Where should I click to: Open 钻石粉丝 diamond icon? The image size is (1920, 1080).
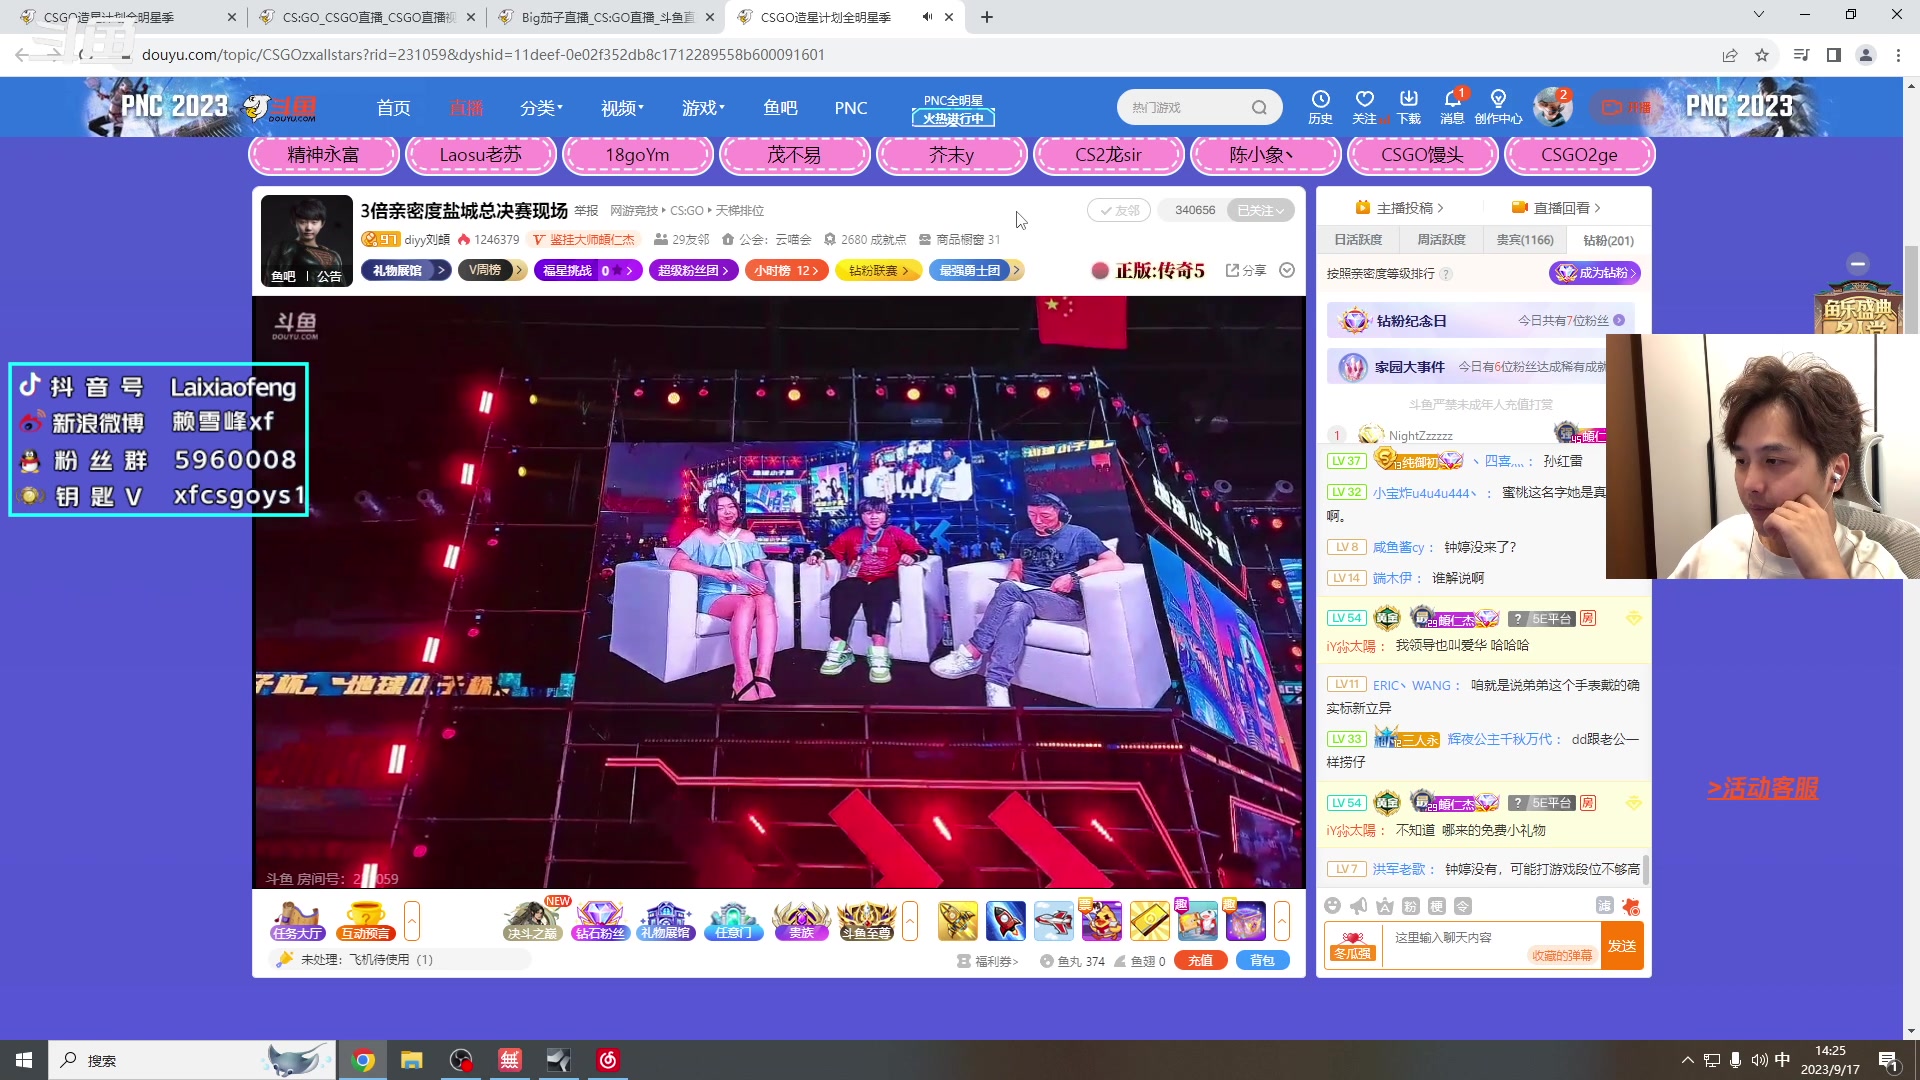pos(600,921)
